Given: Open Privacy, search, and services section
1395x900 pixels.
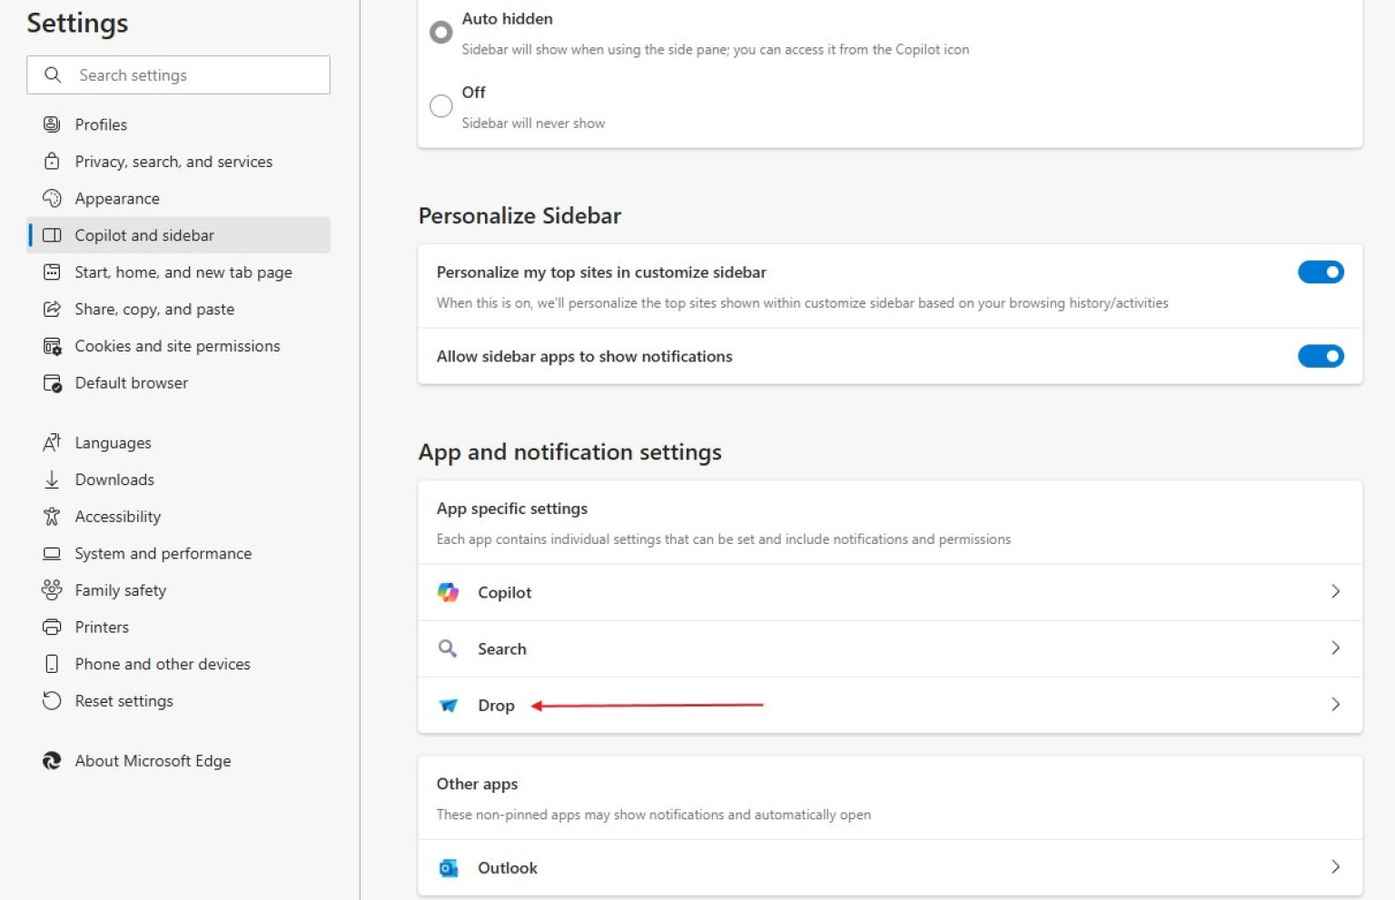Looking at the screenshot, I should pos(173,161).
